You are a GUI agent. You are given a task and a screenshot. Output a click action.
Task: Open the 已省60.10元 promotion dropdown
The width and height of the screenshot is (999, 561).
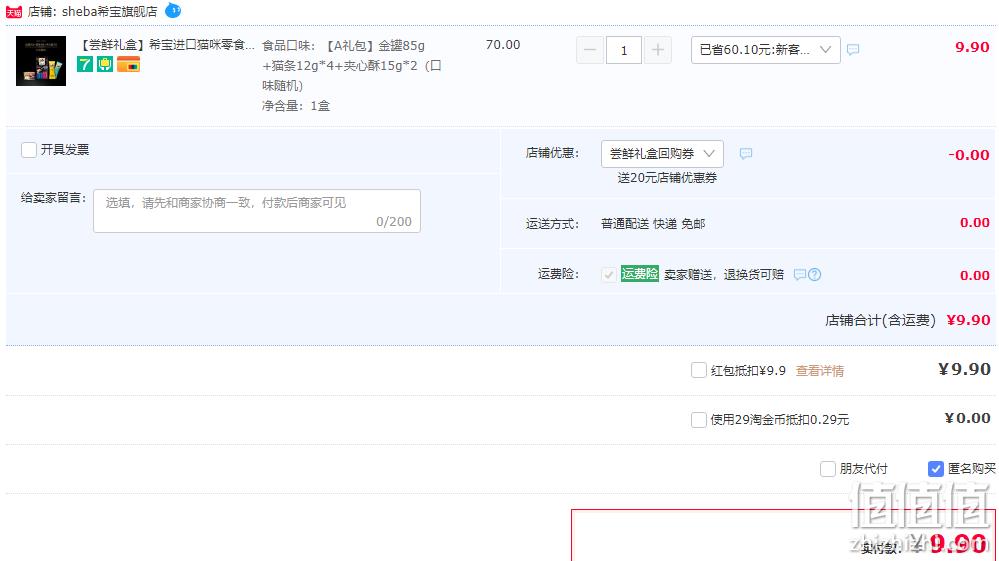pos(765,50)
